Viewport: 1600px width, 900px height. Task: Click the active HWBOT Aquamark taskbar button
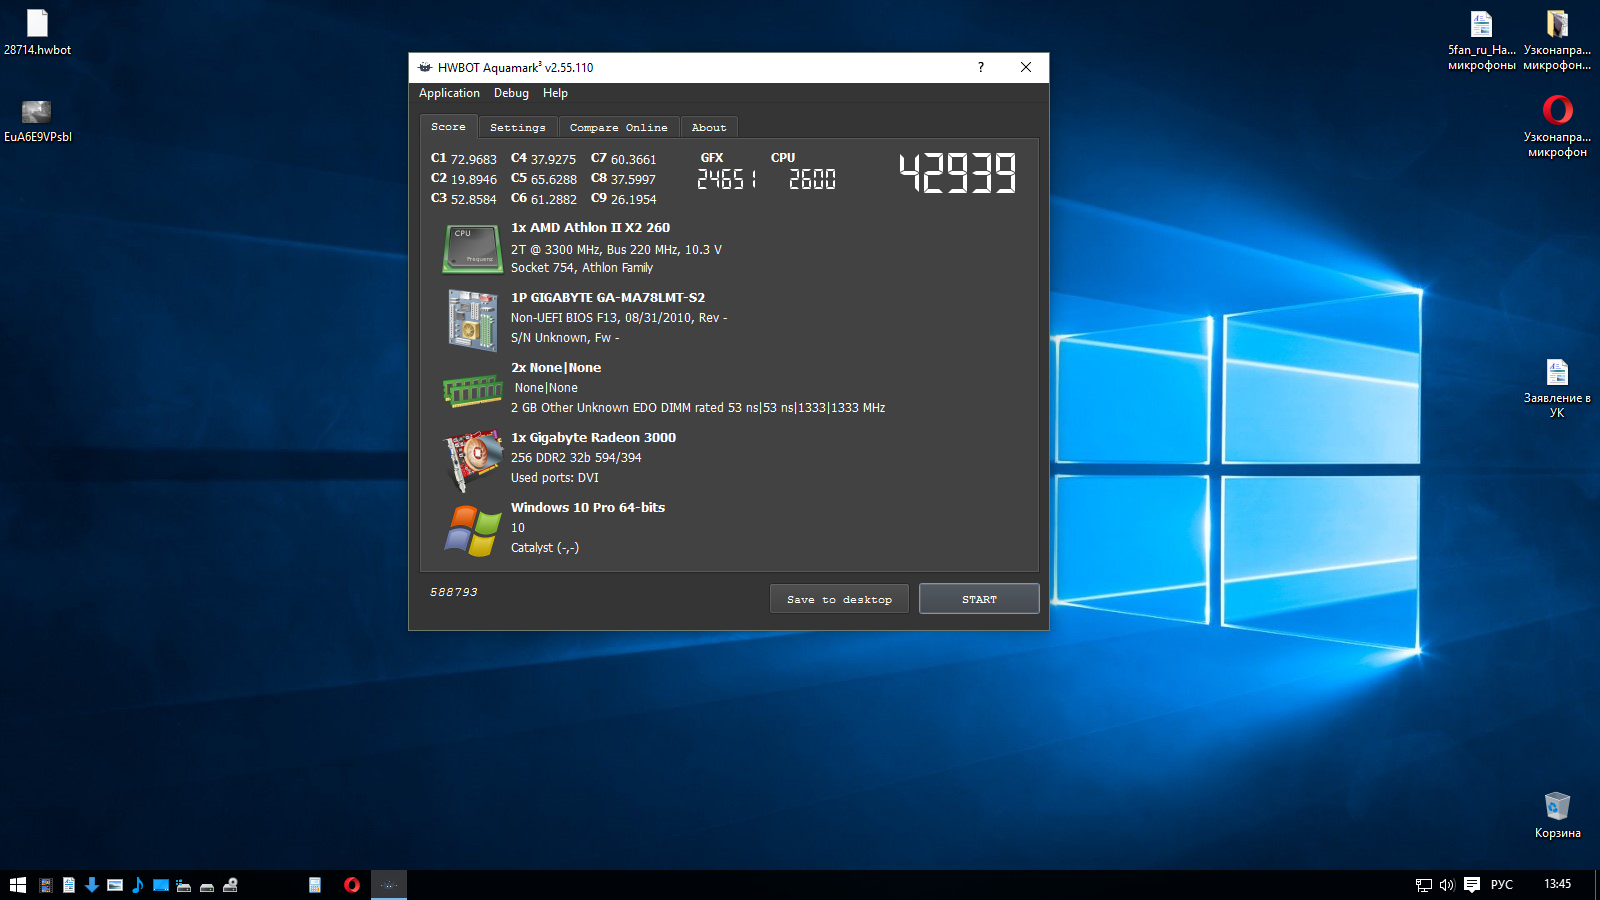coord(389,885)
